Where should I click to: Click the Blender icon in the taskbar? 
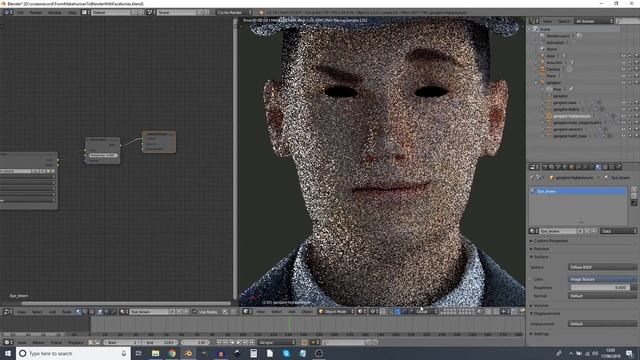(188, 353)
